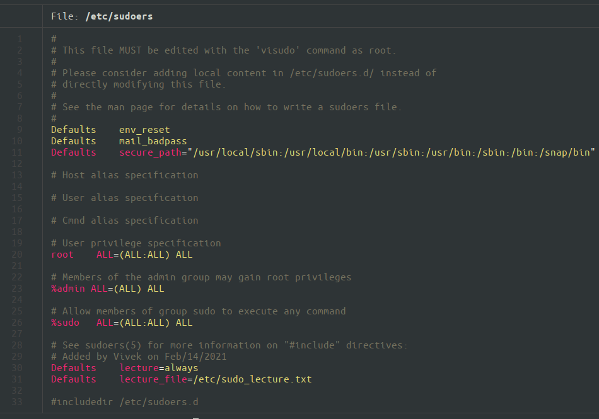Click the 'Allow members of group sudo' comment
The image size is (599, 419).
198,311
